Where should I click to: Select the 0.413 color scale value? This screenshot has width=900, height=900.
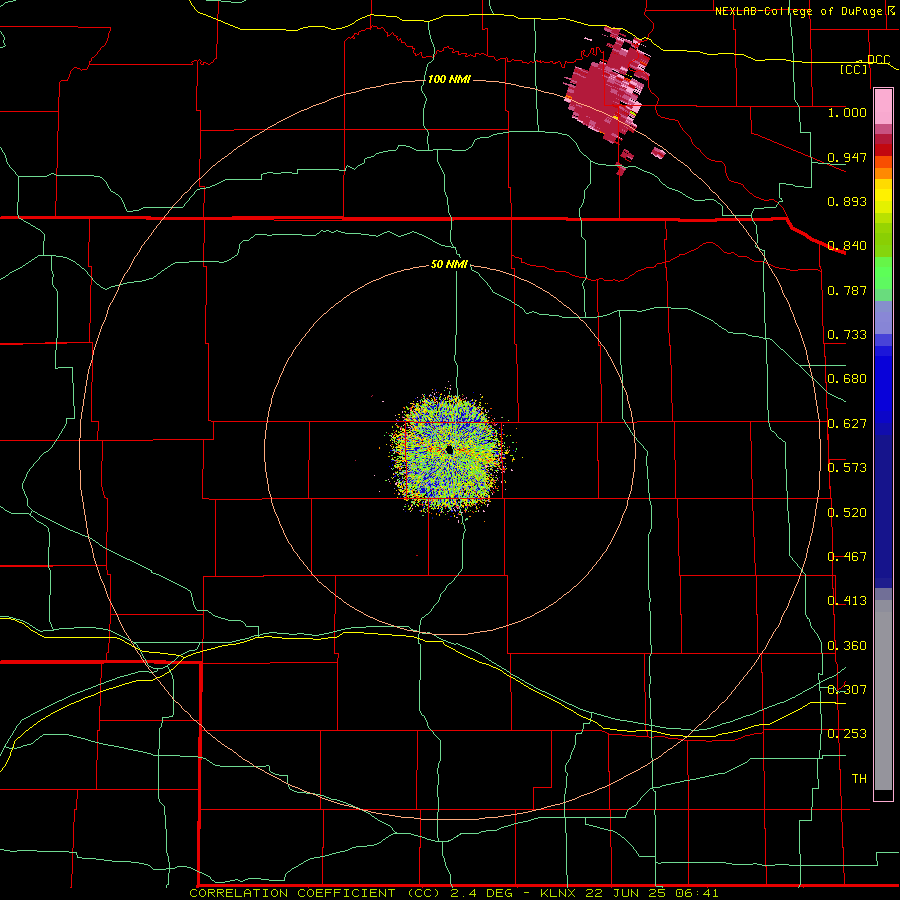[x=847, y=601]
